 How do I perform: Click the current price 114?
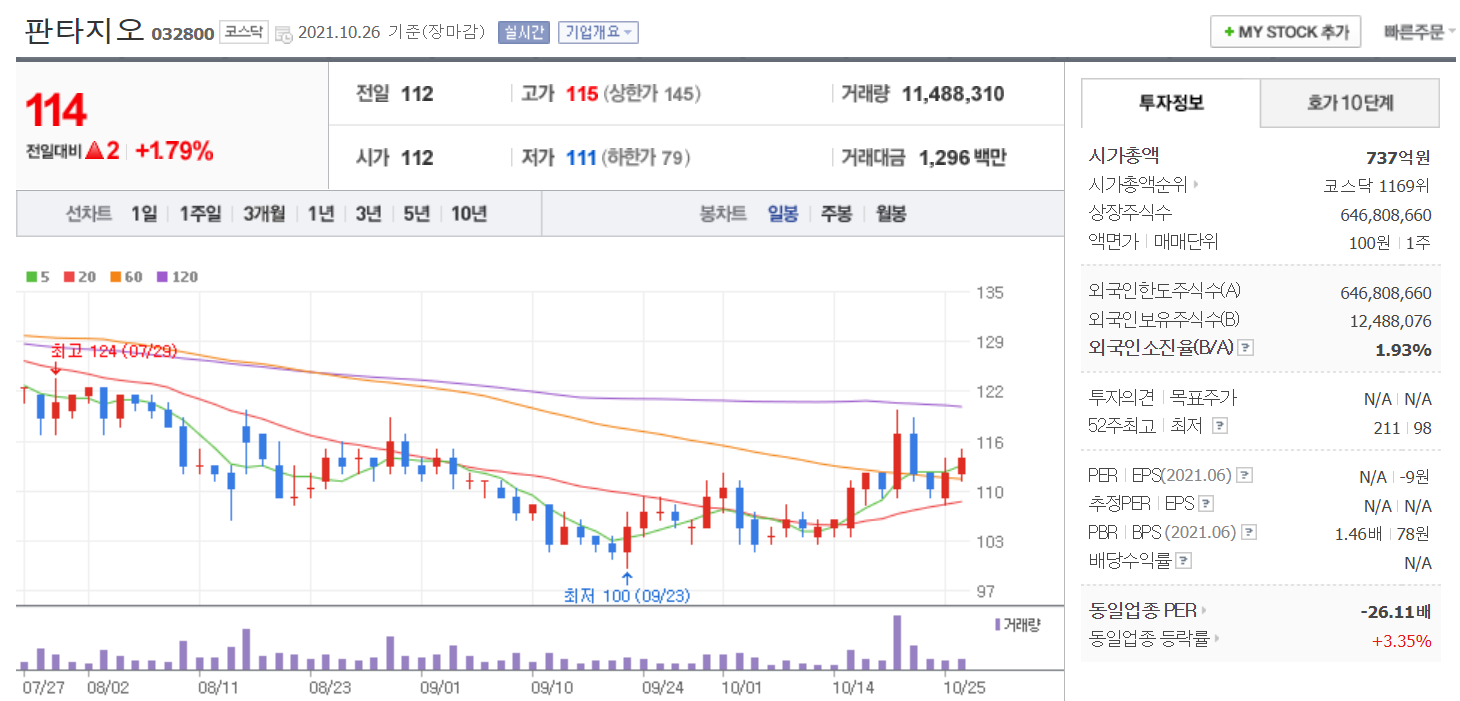(x=56, y=110)
